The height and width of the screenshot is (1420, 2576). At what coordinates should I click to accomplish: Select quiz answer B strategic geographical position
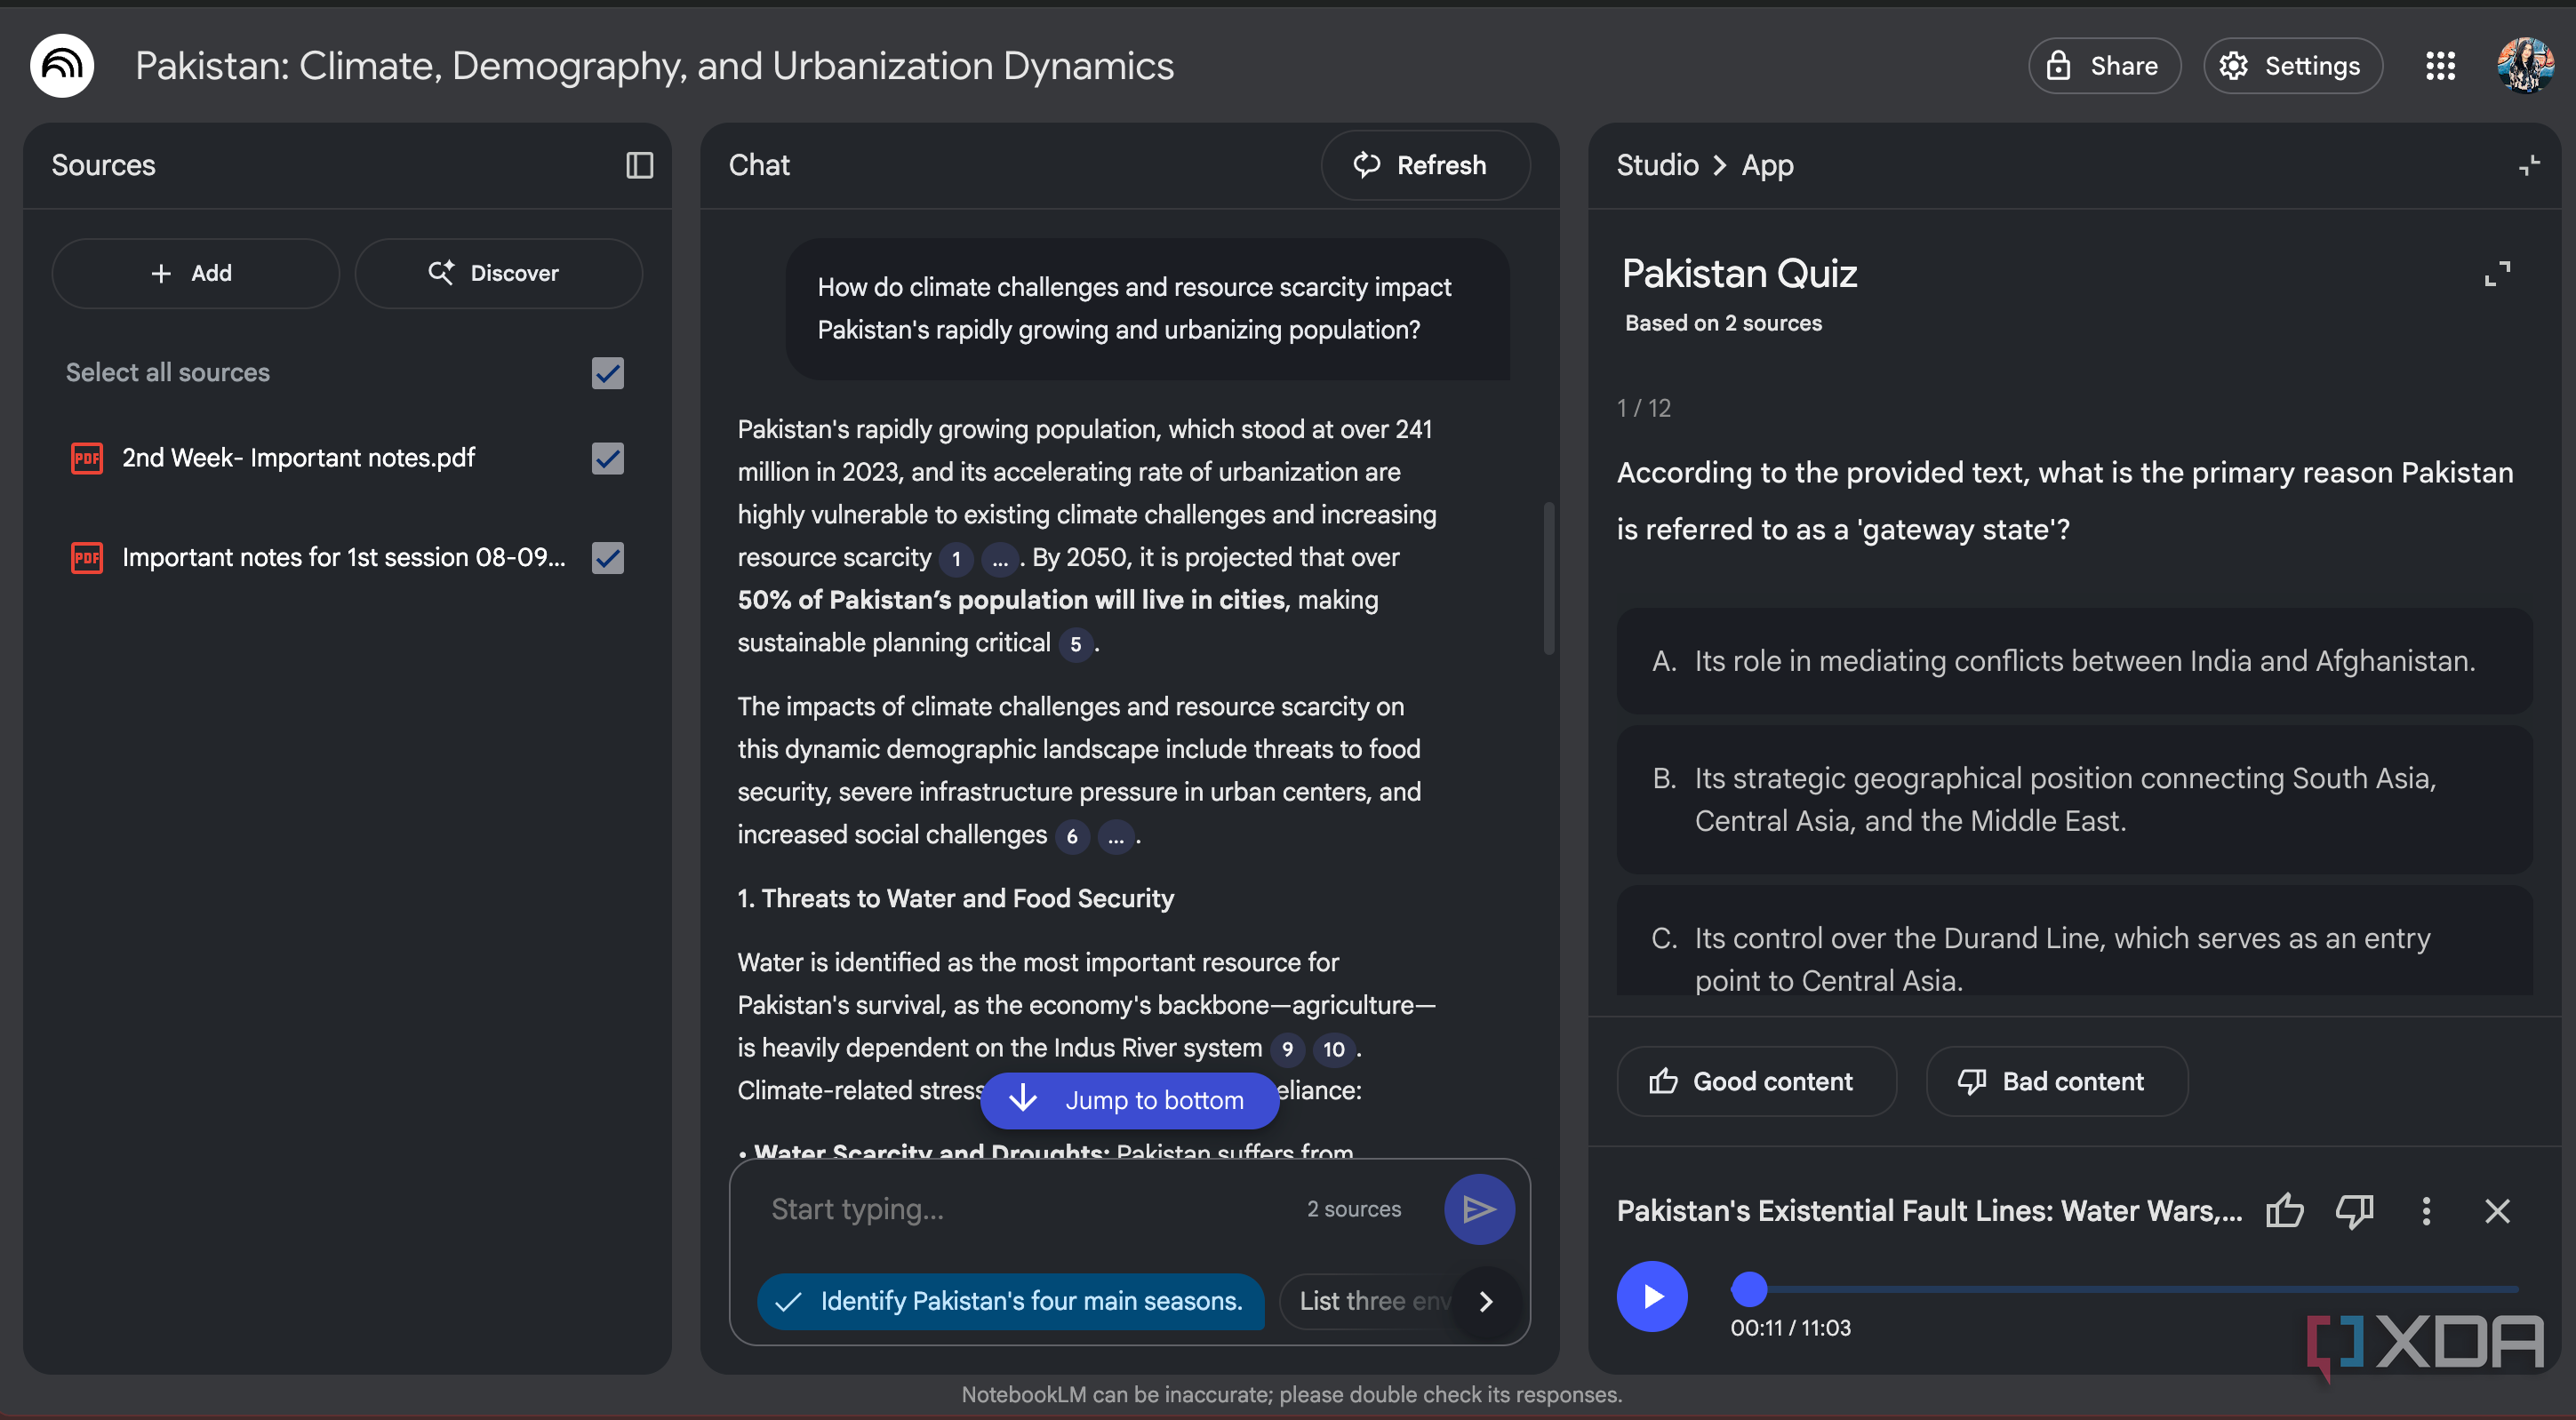(2074, 799)
